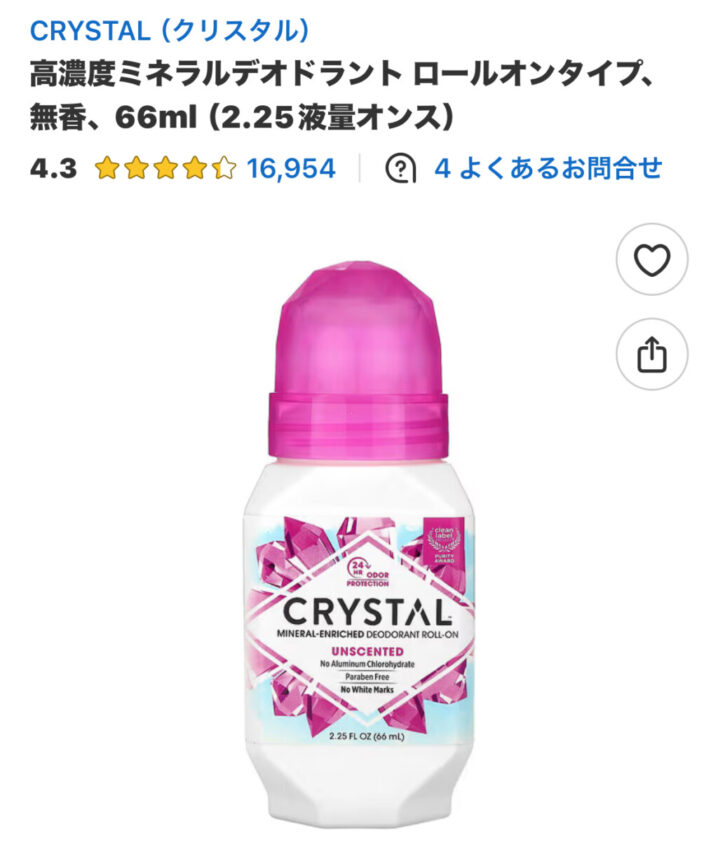Click the 2.25 FL OZ (66 mL) label text
The height and width of the screenshot is (841, 718).
pyautogui.click(x=367, y=736)
